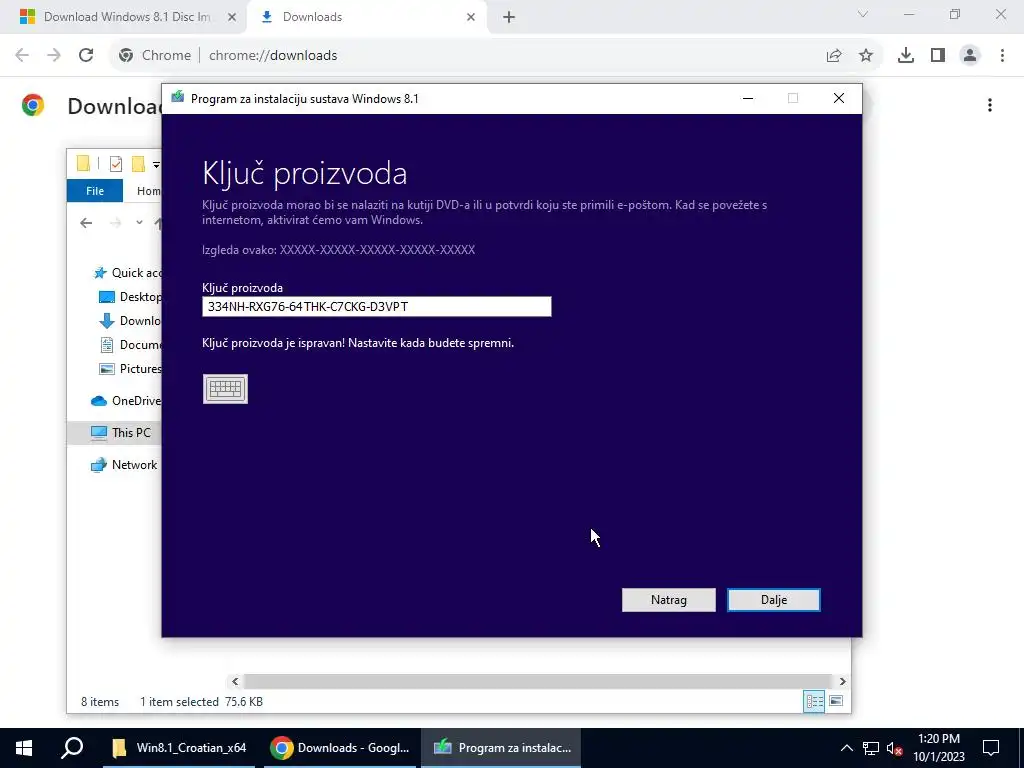Toggle Chrome side panel

coord(938,56)
